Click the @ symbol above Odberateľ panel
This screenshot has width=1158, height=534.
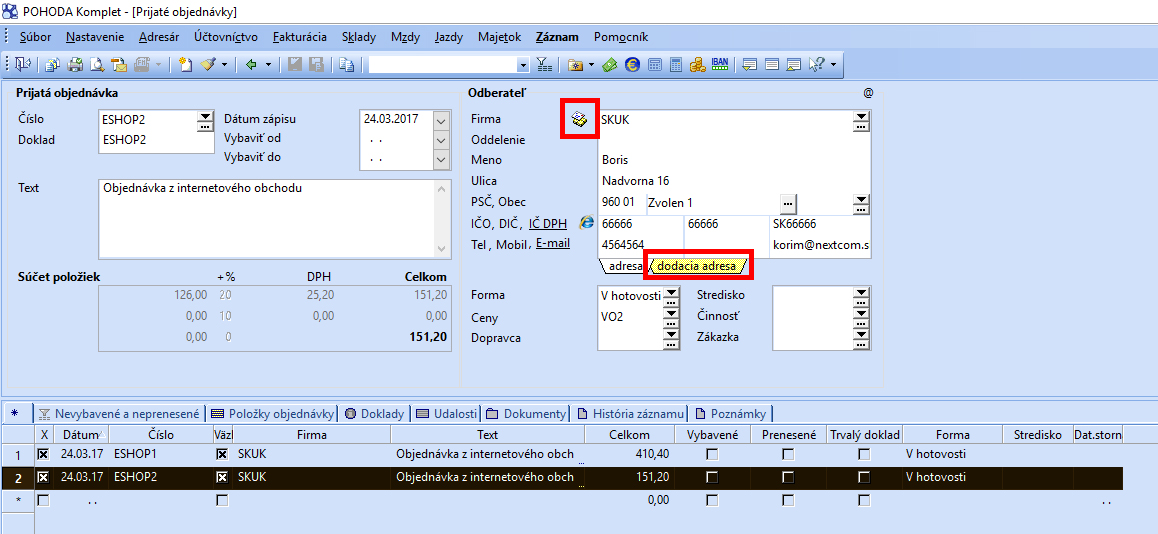pos(868,93)
